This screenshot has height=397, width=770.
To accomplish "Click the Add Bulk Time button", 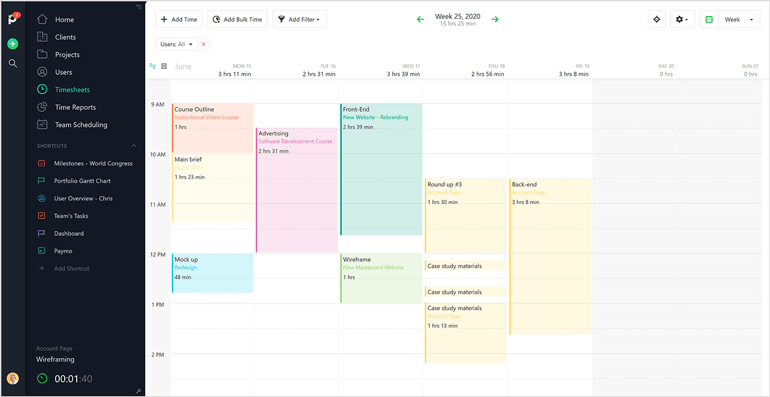I will (237, 20).
